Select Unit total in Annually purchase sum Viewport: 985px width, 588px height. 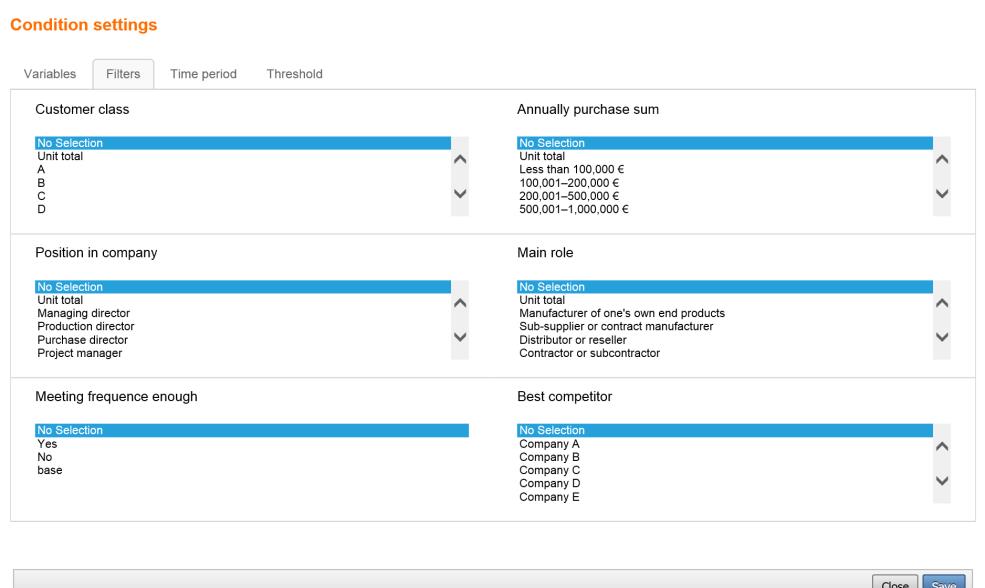[725, 156]
